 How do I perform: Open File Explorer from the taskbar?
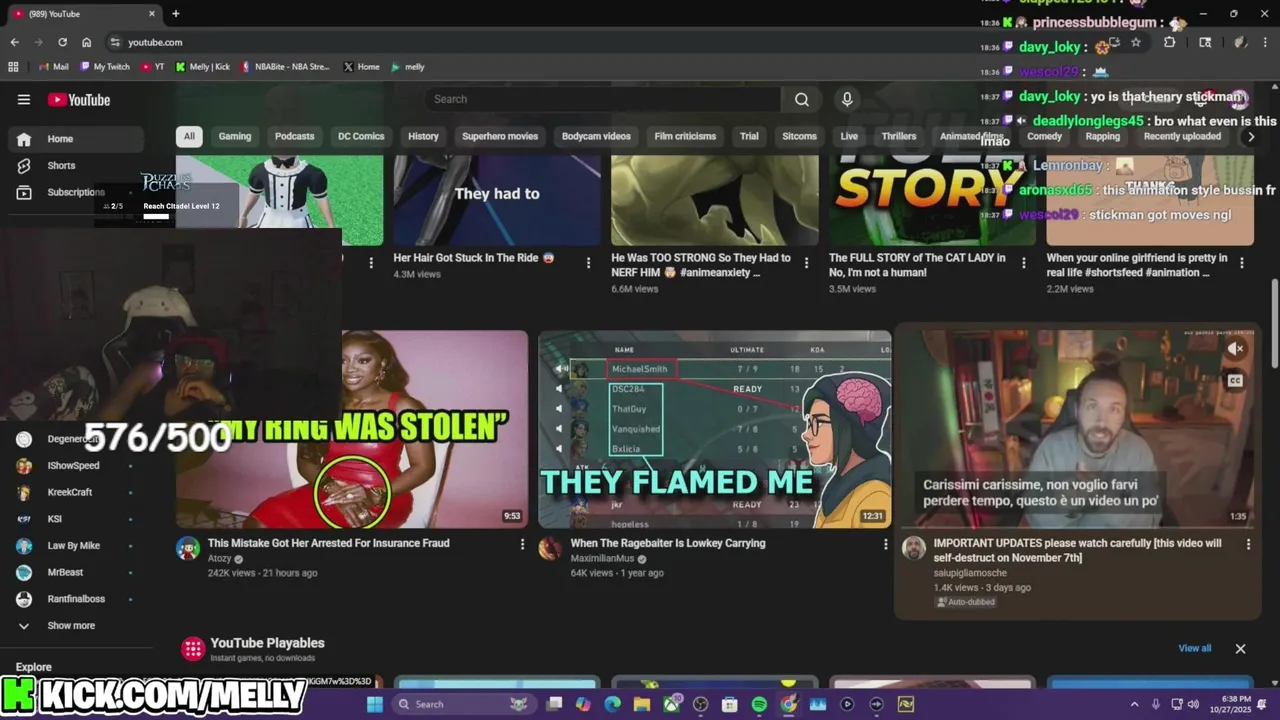(642, 704)
